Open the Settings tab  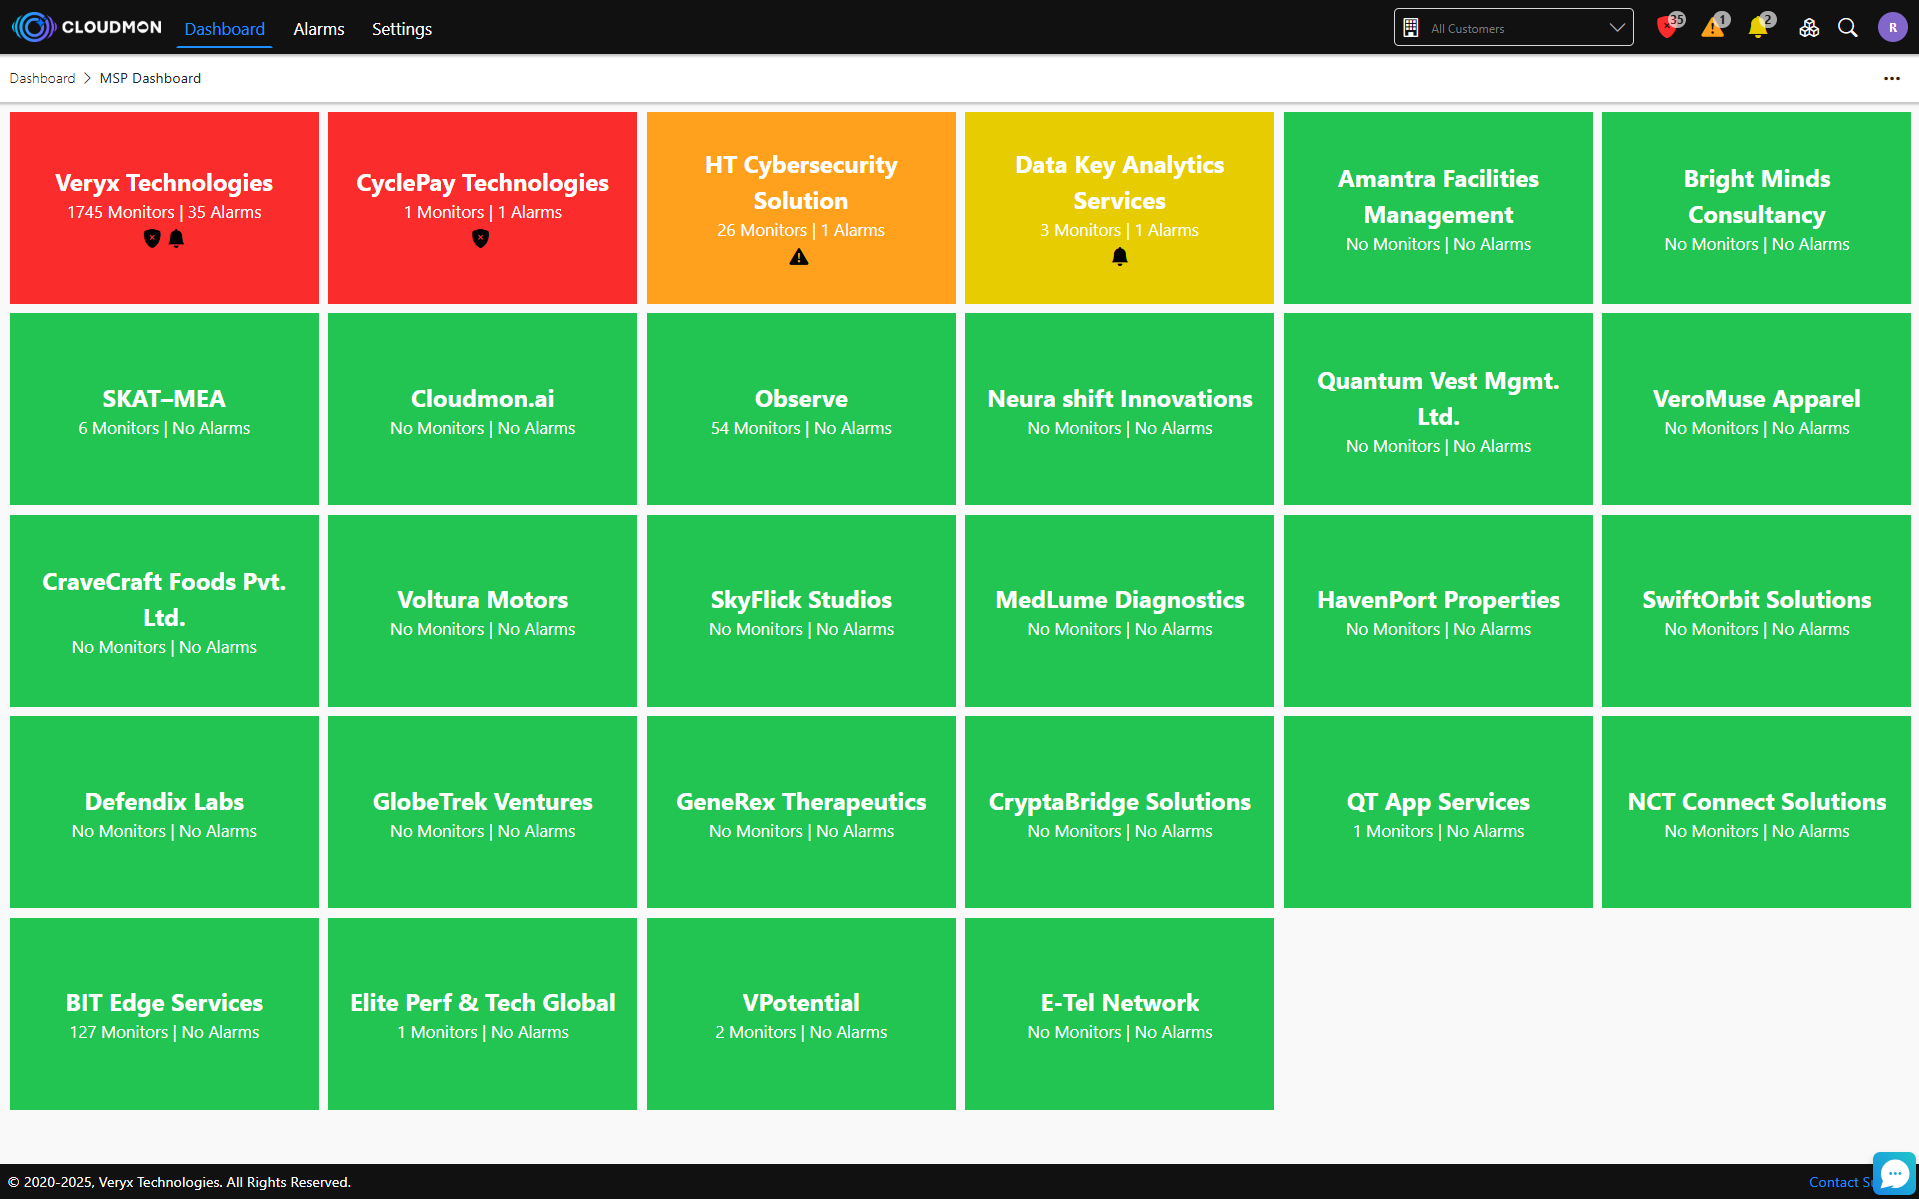pyautogui.click(x=401, y=29)
